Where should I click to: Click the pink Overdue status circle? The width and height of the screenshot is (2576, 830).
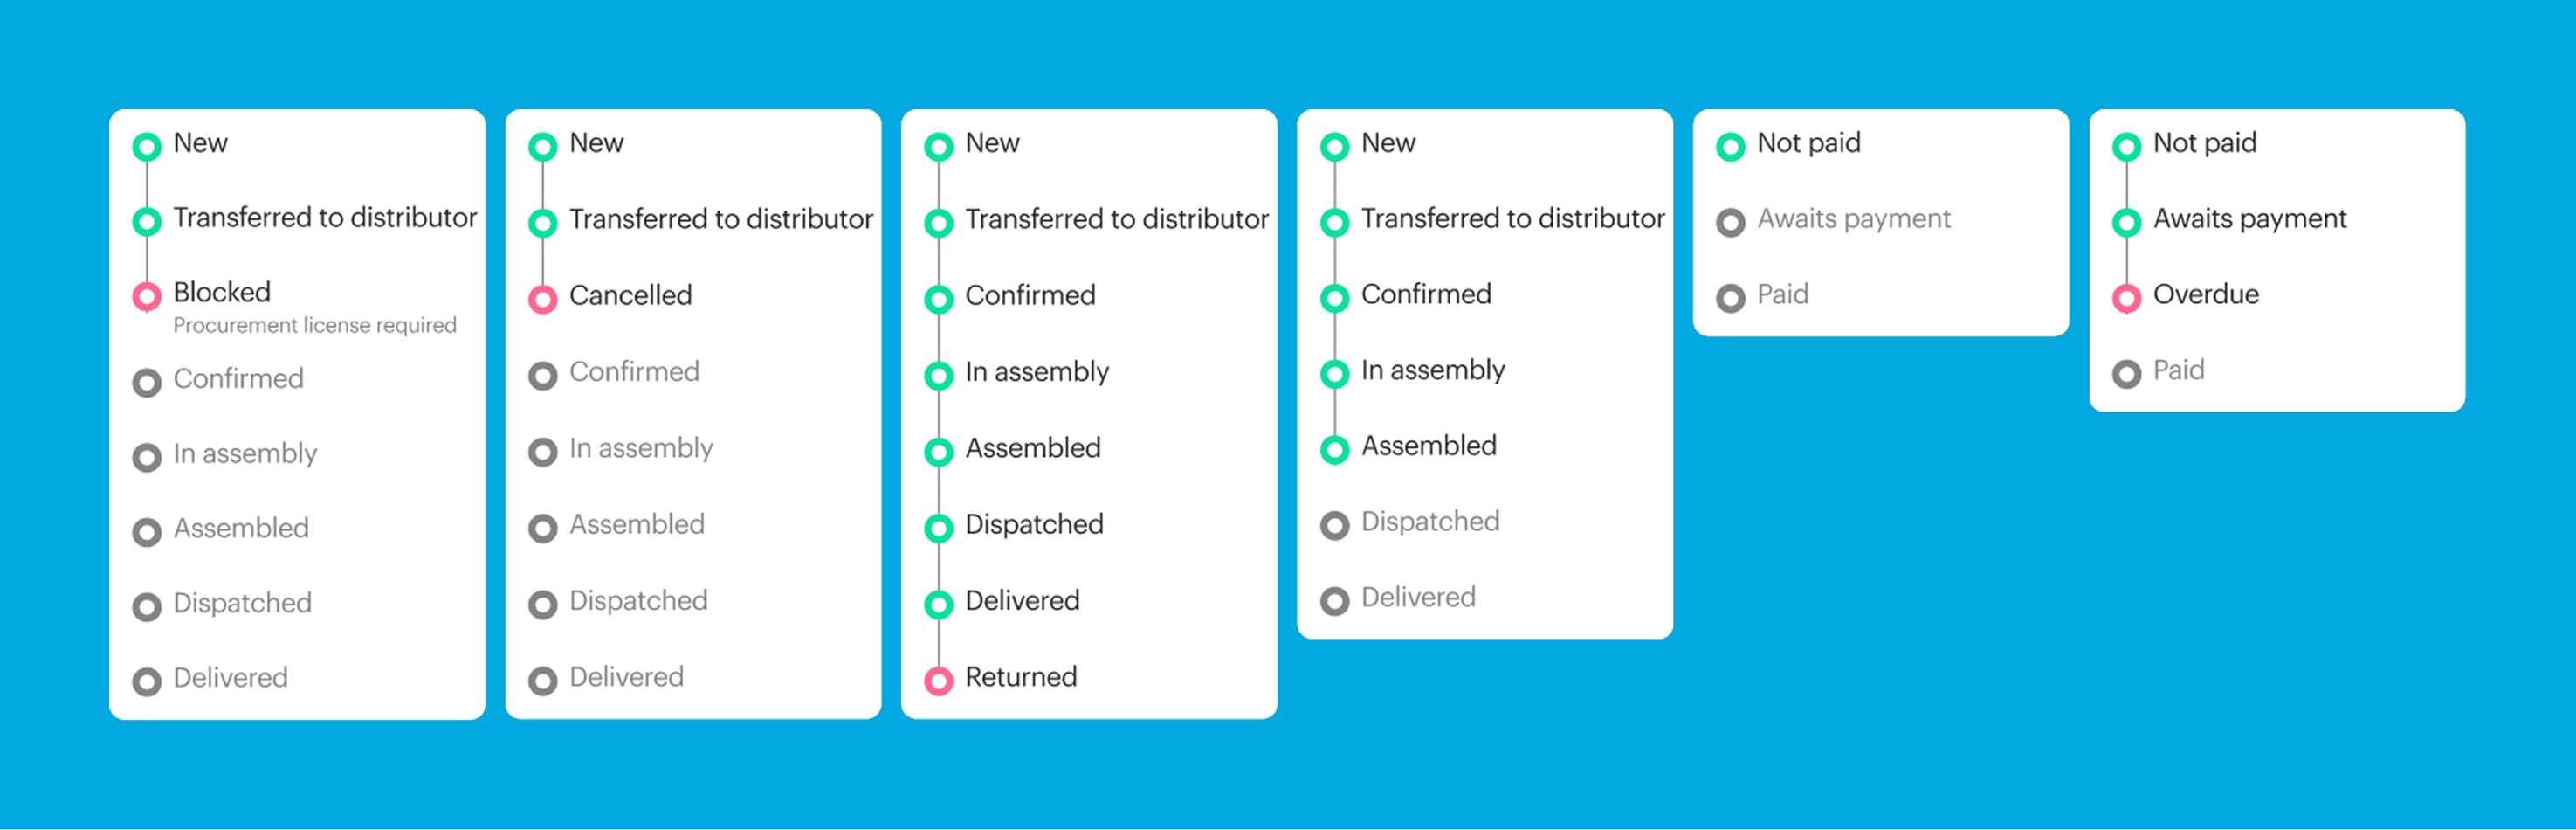pyautogui.click(x=2127, y=298)
